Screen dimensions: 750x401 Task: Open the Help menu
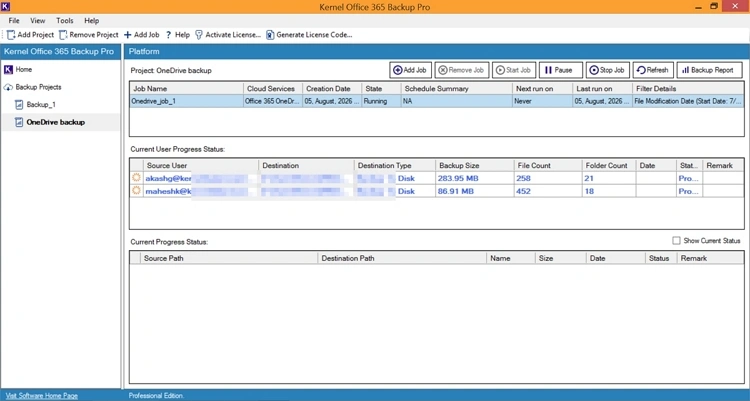click(x=91, y=21)
